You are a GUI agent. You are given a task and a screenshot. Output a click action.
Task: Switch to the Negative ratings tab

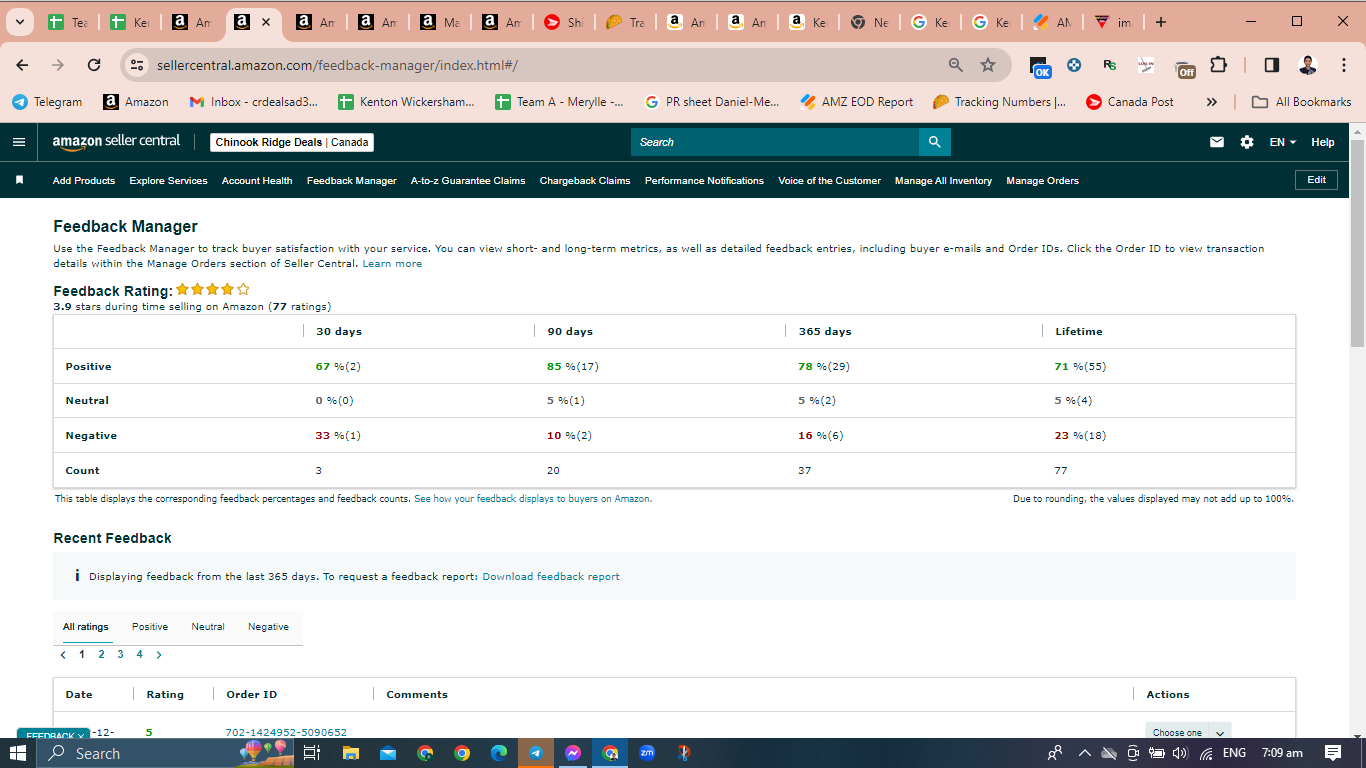(x=268, y=627)
